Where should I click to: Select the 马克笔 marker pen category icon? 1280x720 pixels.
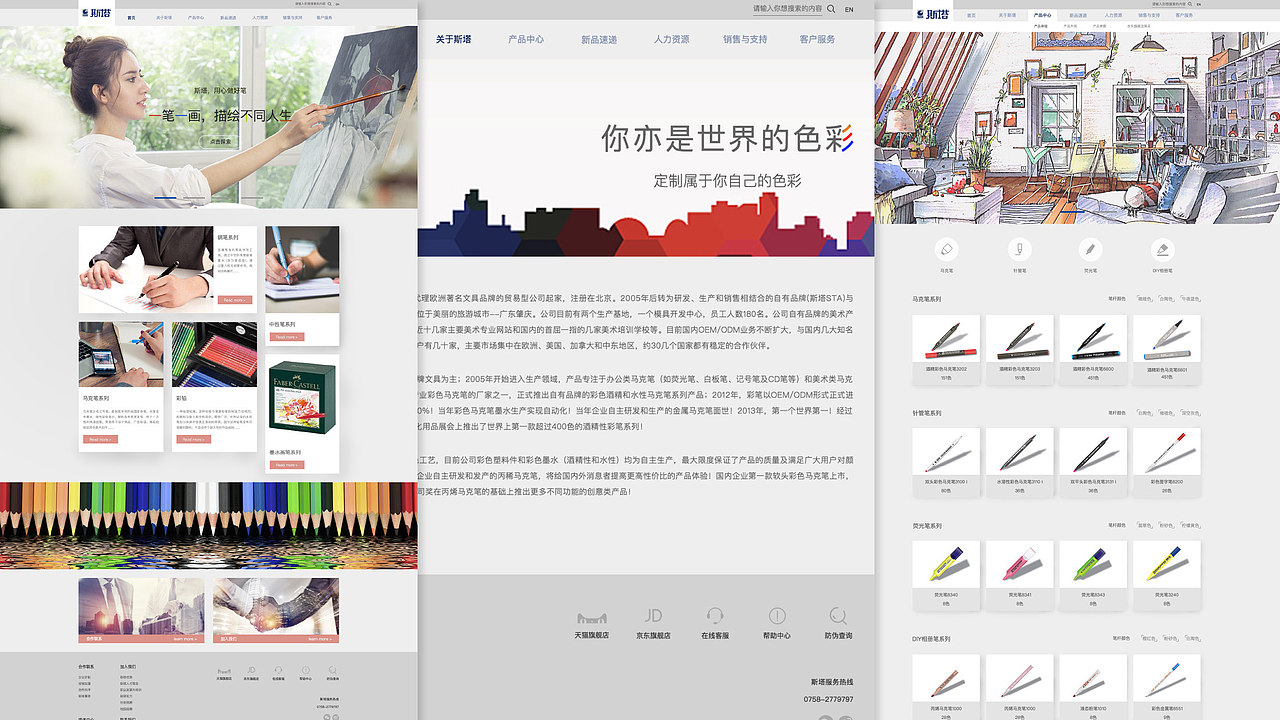(947, 248)
